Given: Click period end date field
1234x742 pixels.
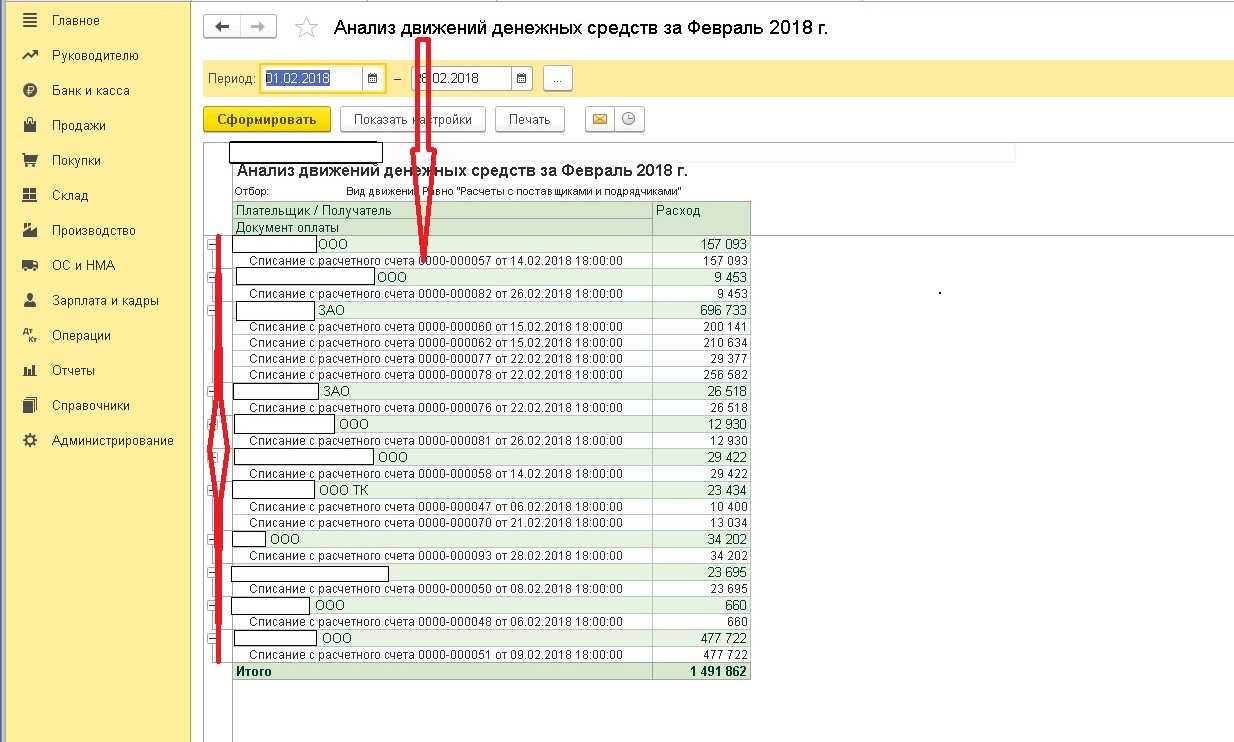Looking at the screenshot, I should [x=460, y=78].
